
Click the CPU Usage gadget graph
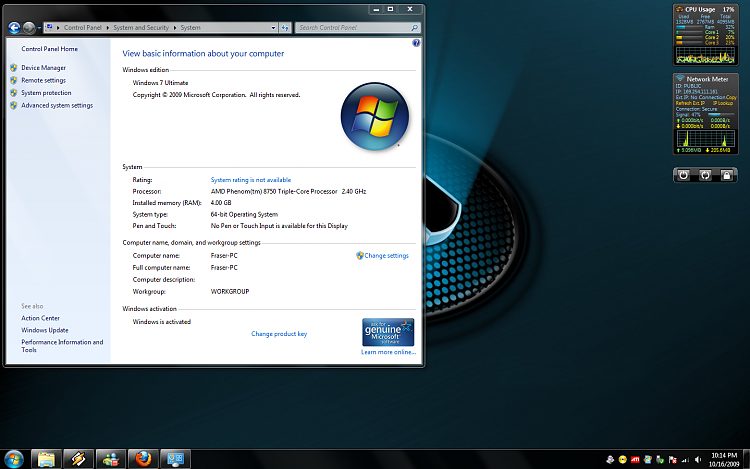click(705, 55)
